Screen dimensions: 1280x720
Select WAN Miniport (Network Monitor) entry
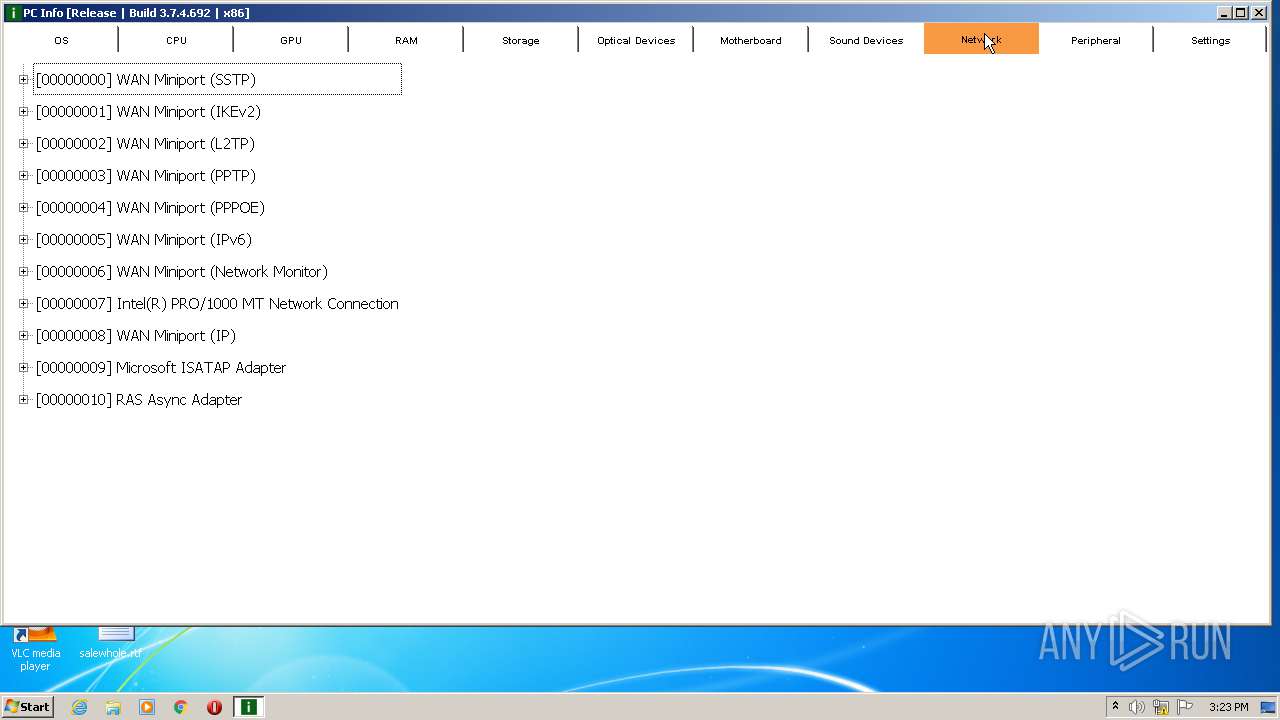point(182,272)
